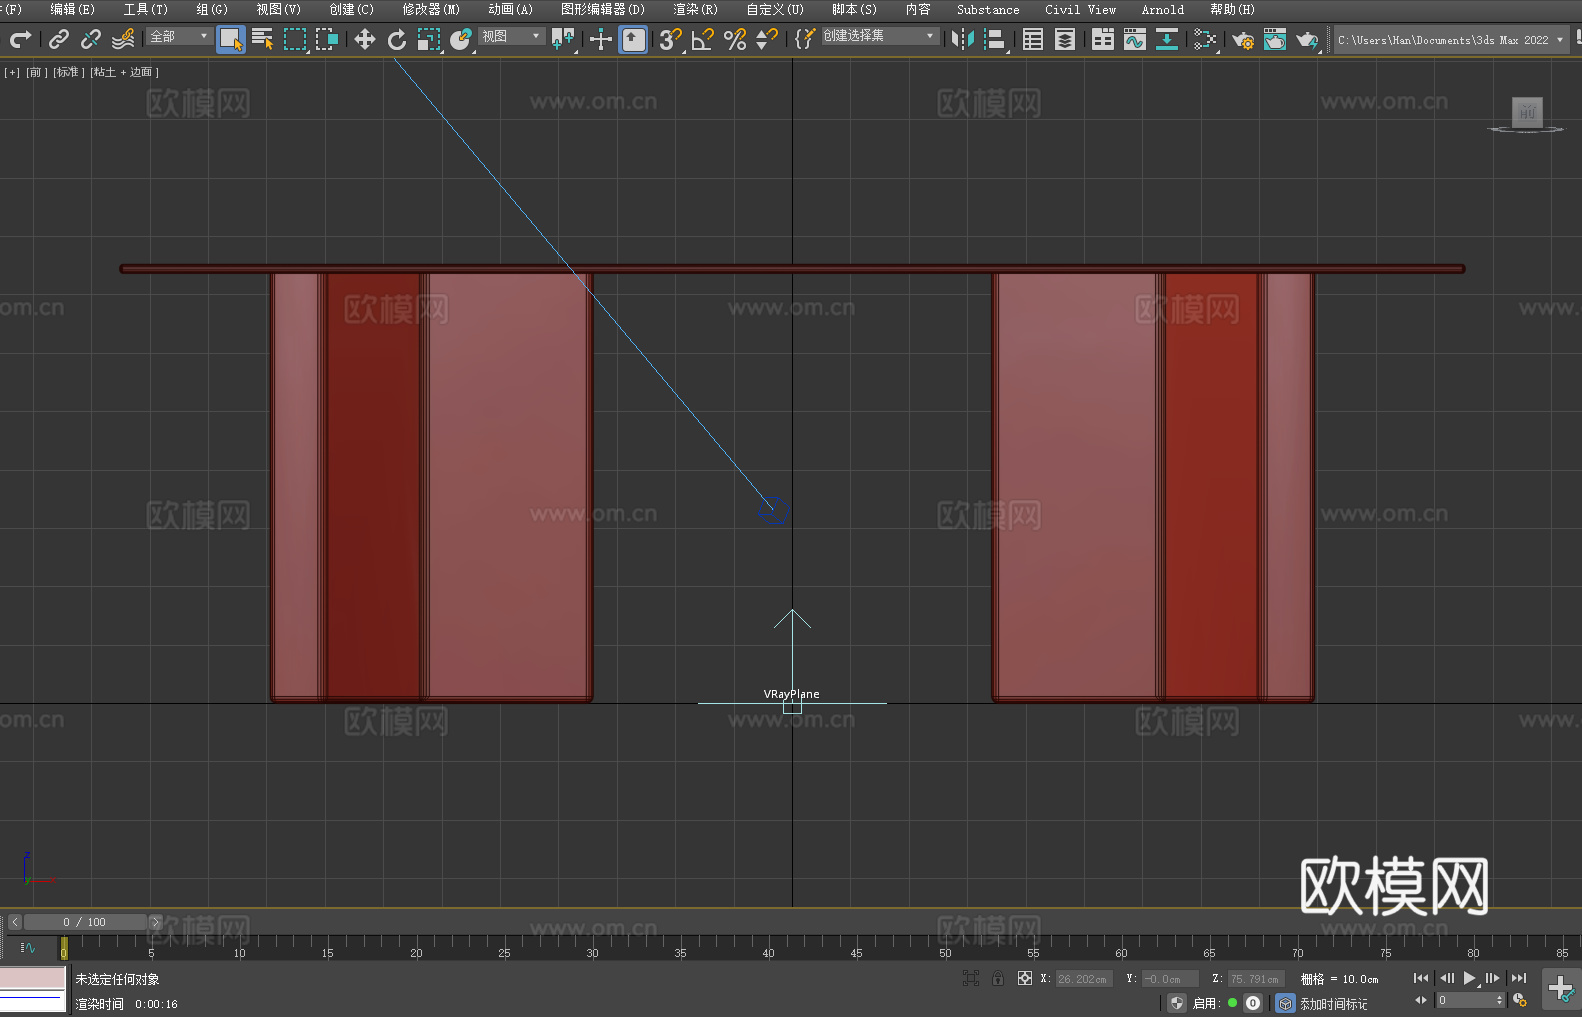Step time slider forward with right arrow
The width and height of the screenshot is (1582, 1017).
[x=155, y=922]
